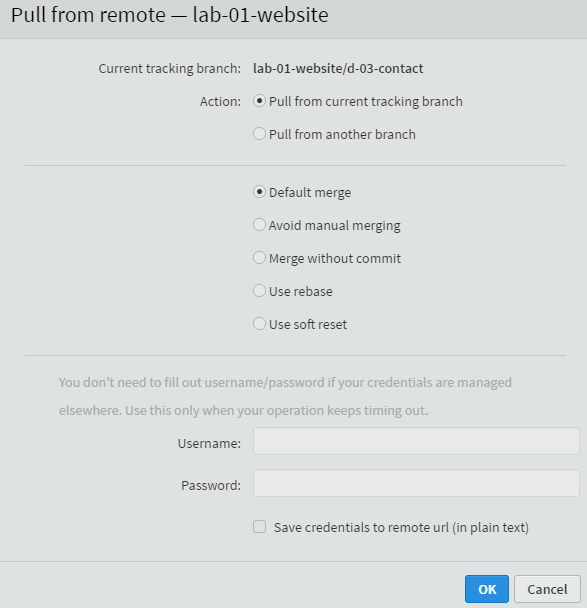Cancel the pull dialog
This screenshot has width=587, height=608.
pos(547,589)
